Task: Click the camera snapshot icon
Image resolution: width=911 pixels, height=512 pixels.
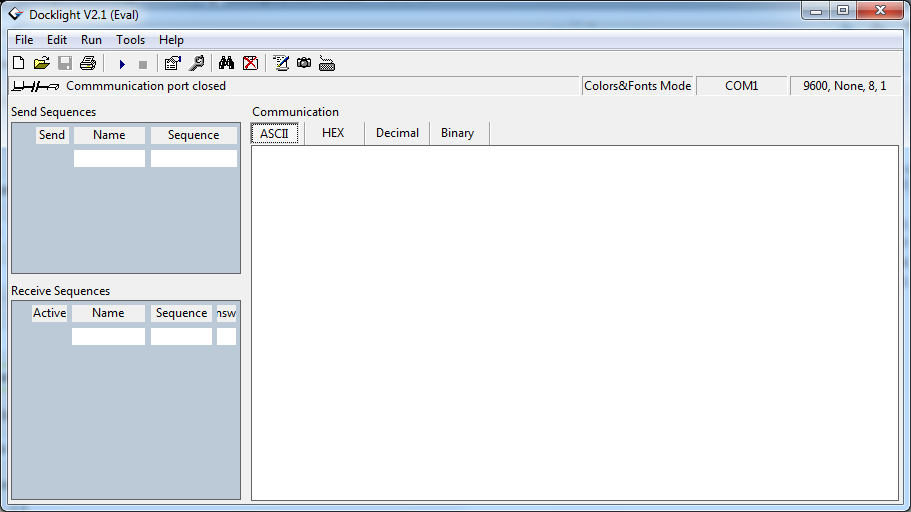Action: (x=304, y=63)
